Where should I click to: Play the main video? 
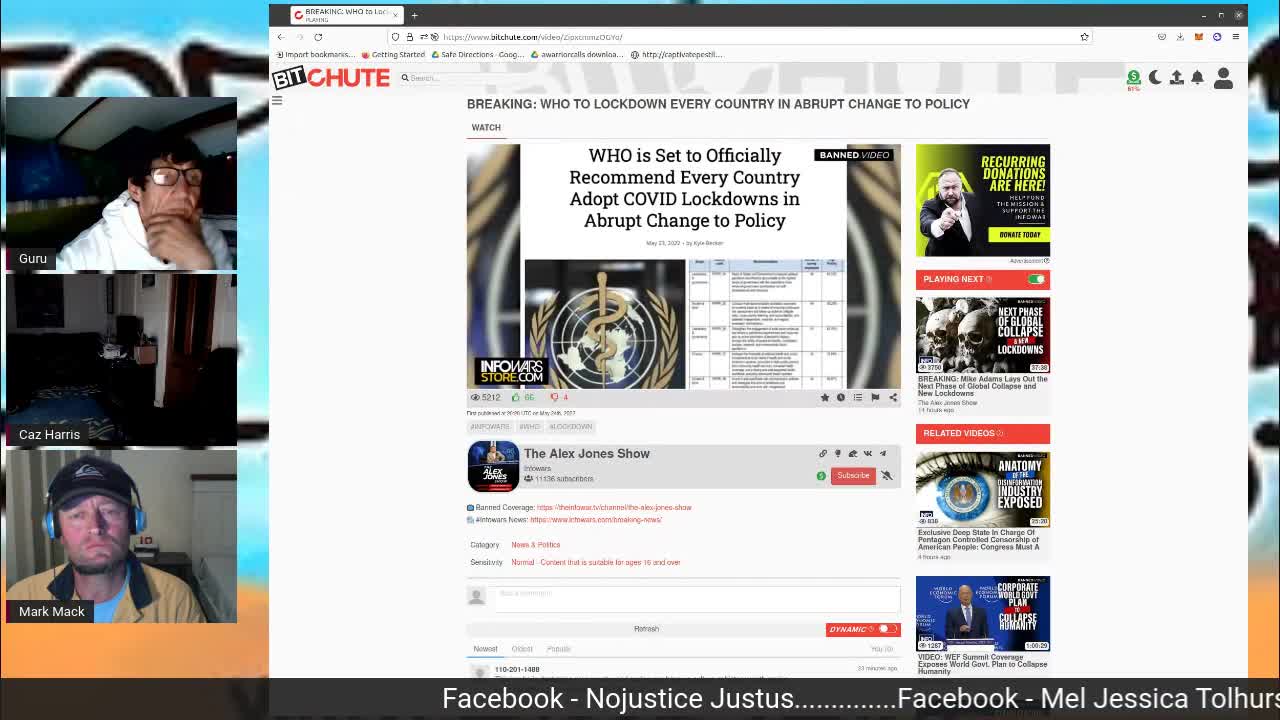[x=683, y=266]
